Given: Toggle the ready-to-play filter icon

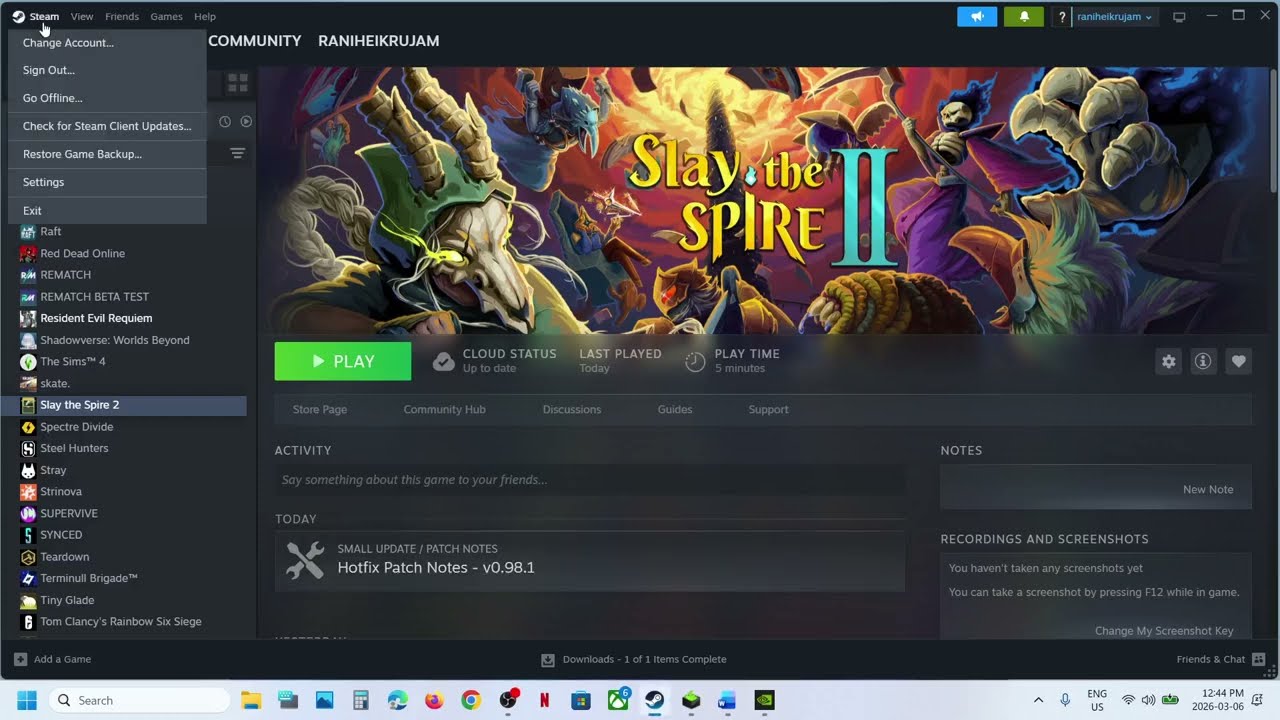Looking at the screenshot, I should 246,121.
